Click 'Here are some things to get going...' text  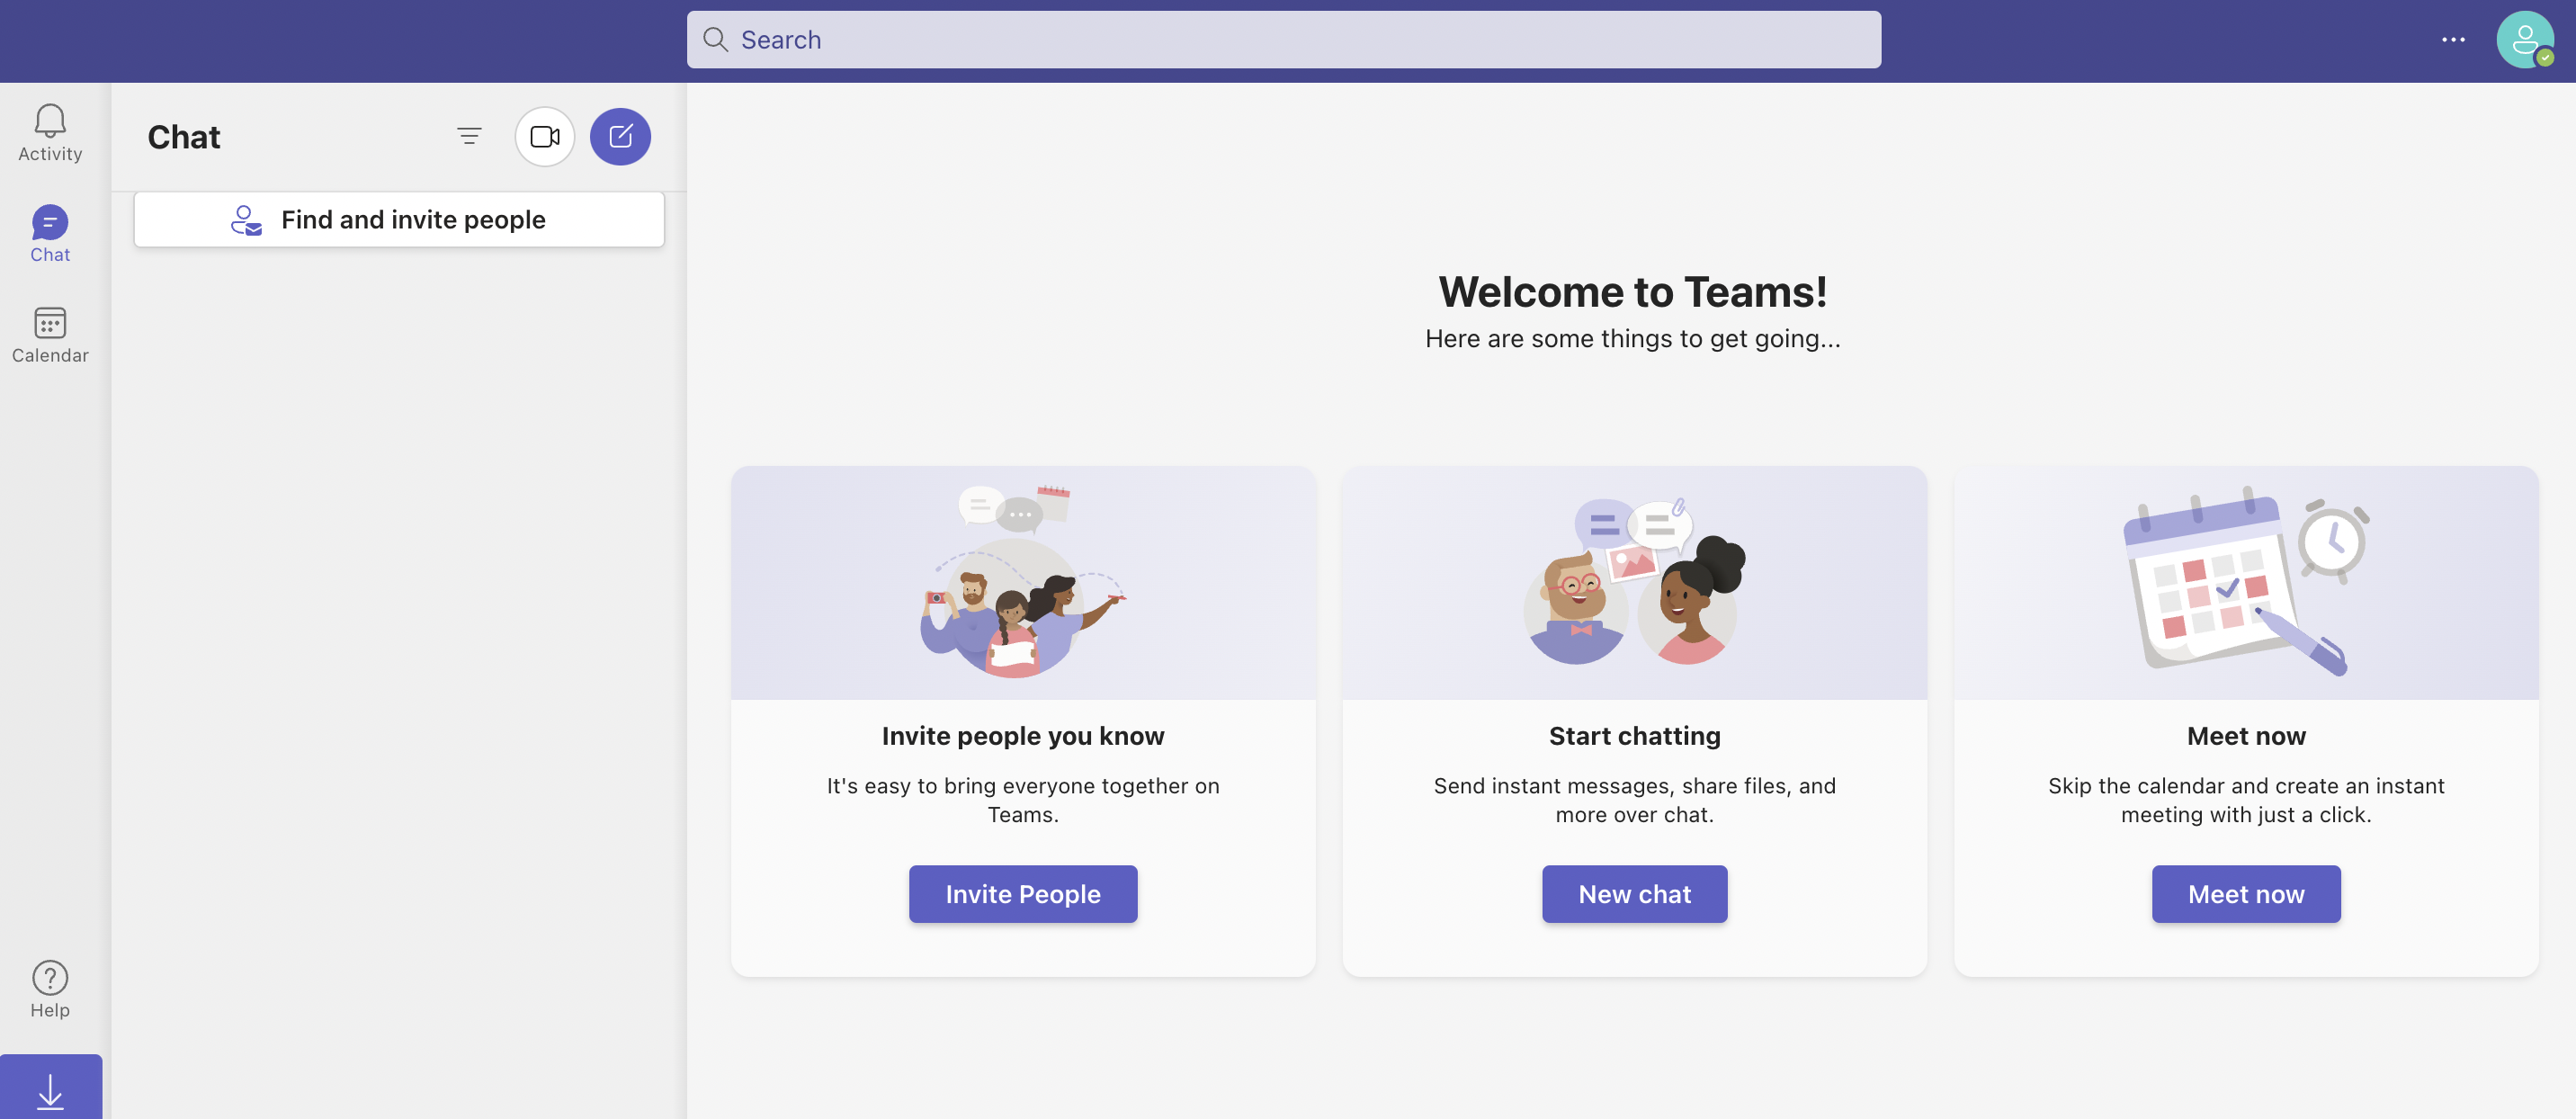tap(1633, 339)
